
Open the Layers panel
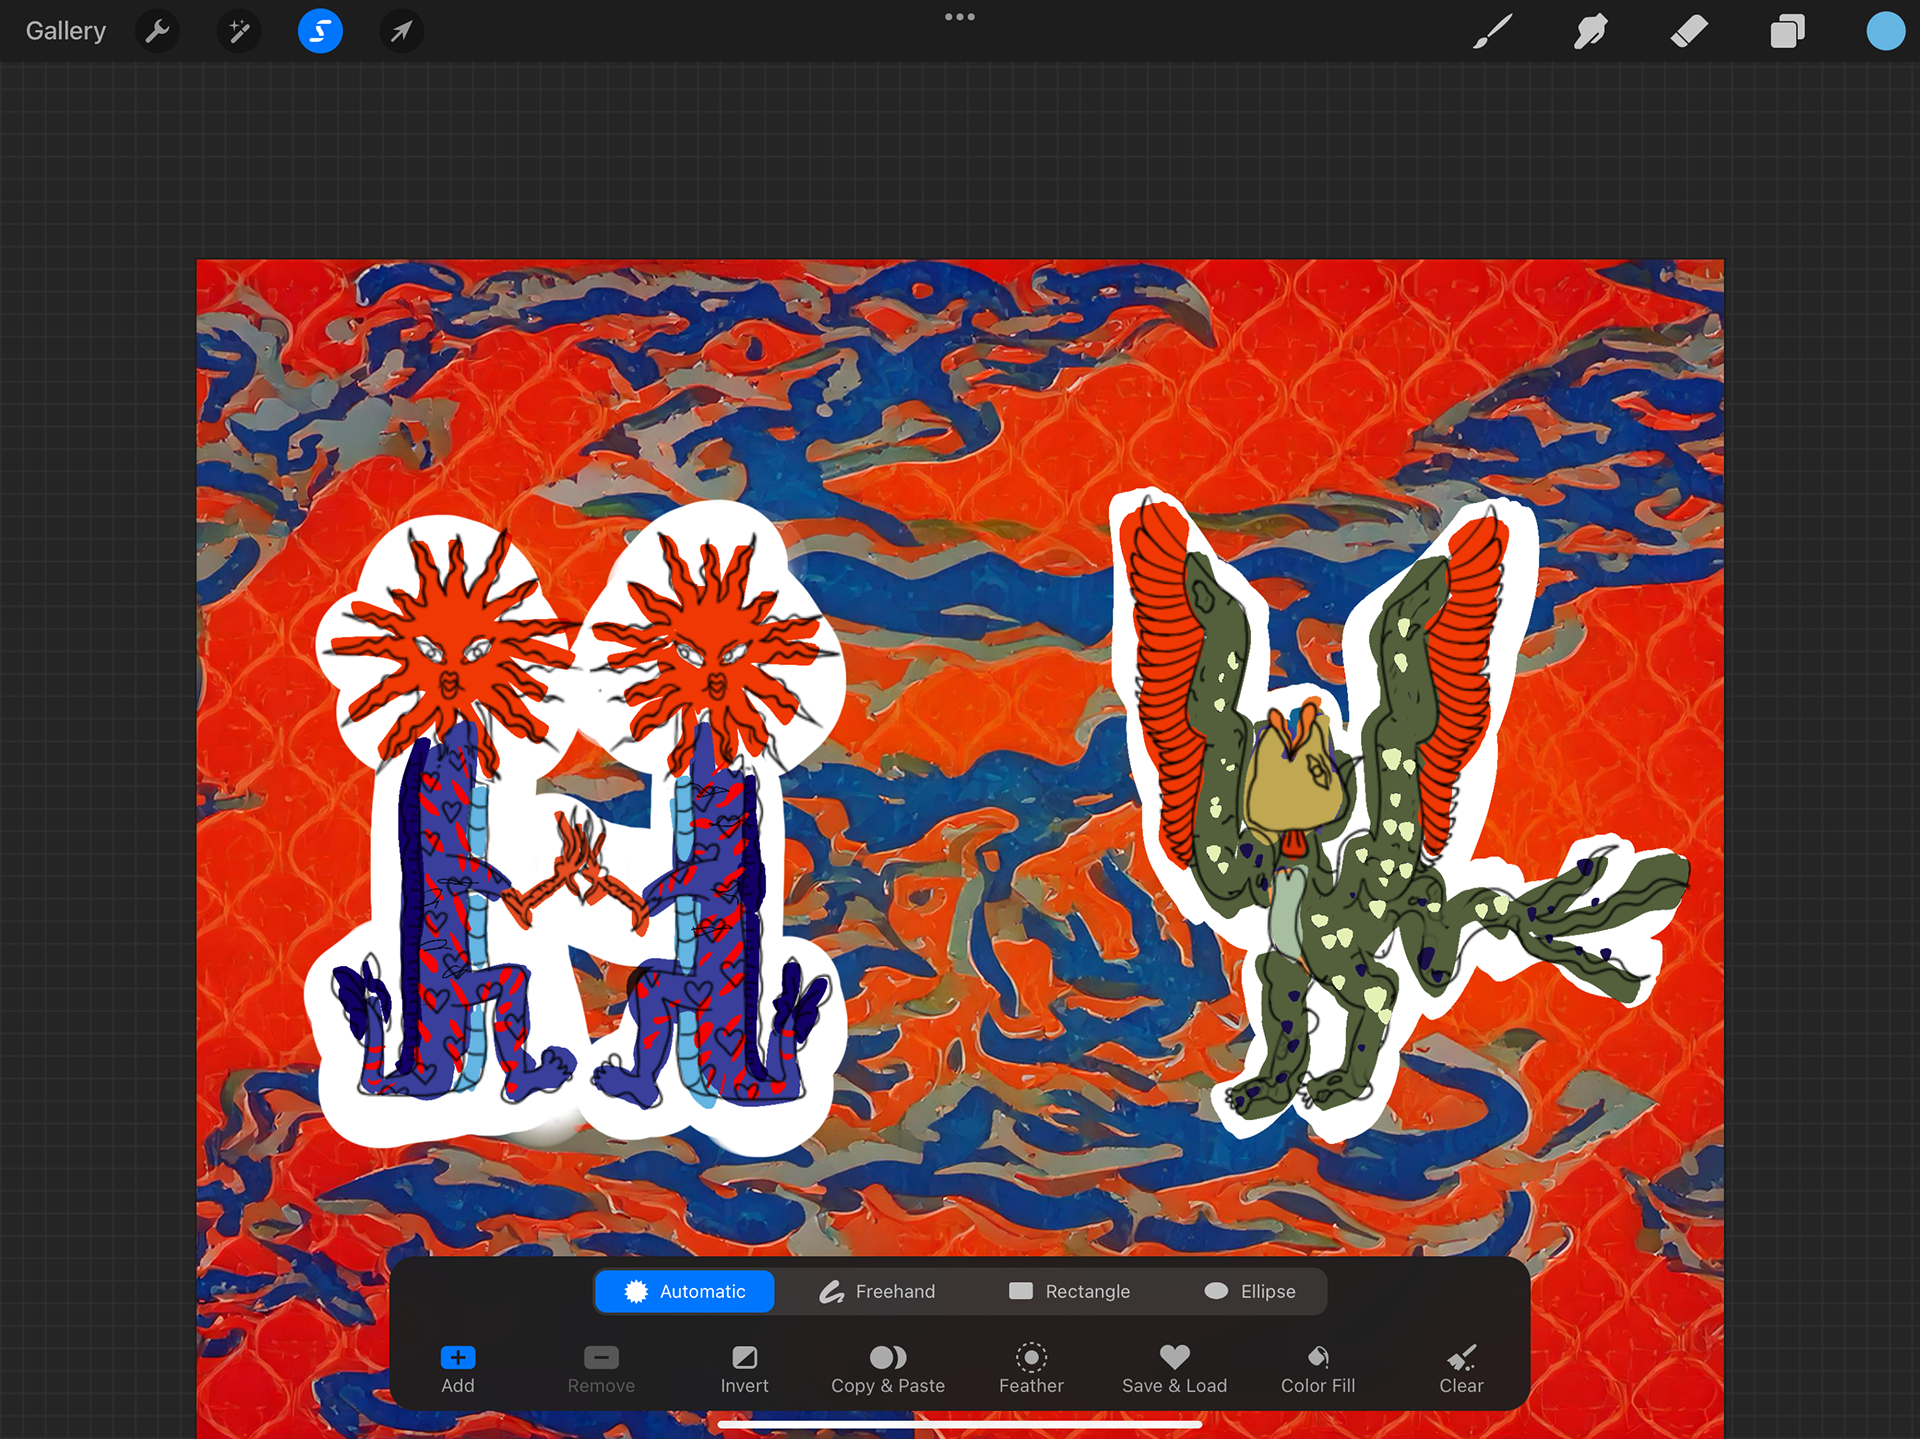(x=1787, y=31)
